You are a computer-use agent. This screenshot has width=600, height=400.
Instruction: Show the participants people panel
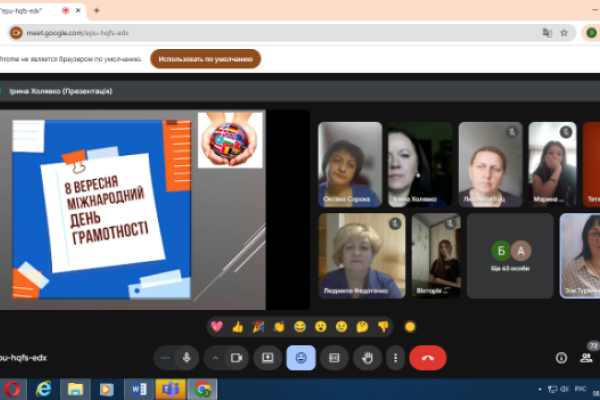pyautogui.click(x=586, y=357)
